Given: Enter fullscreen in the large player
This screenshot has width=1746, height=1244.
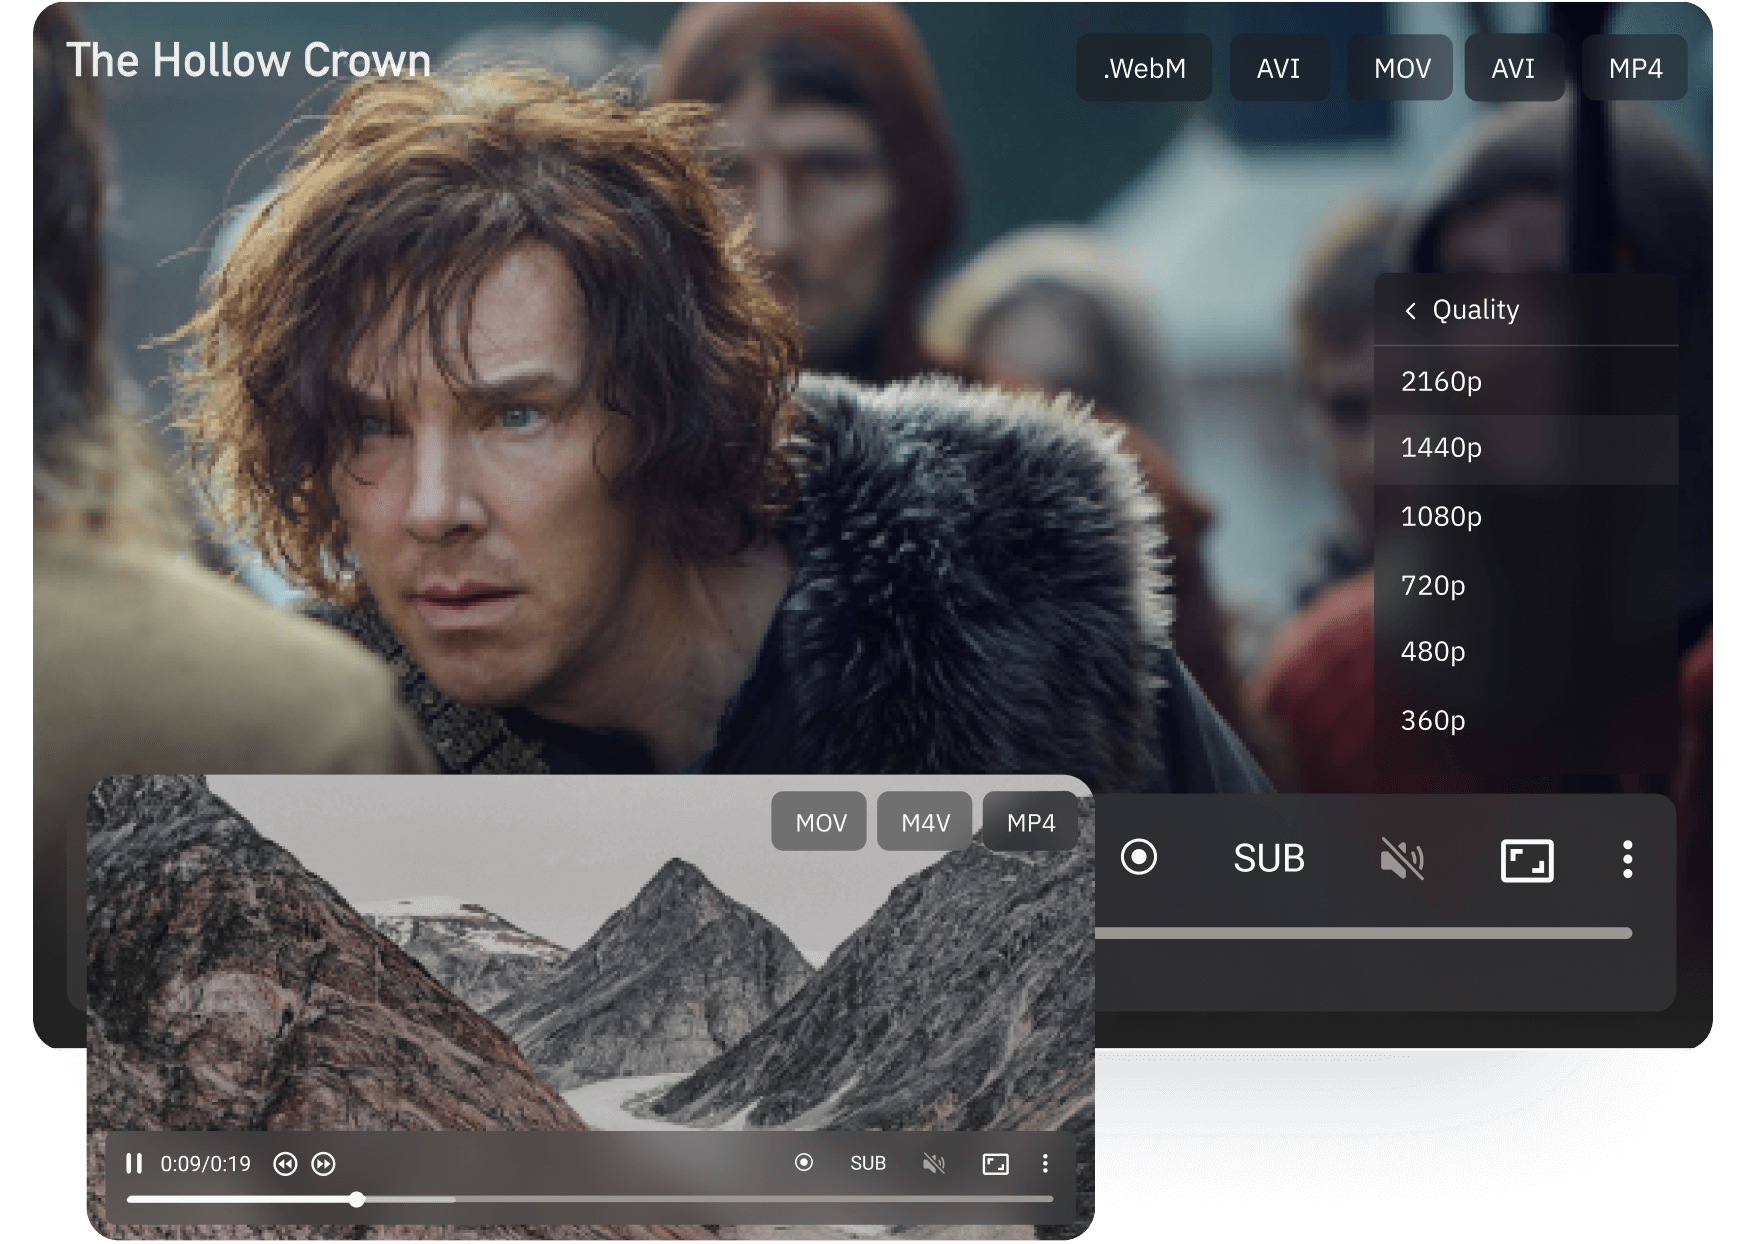Looking at the screenshot, I should point(1527,860).
